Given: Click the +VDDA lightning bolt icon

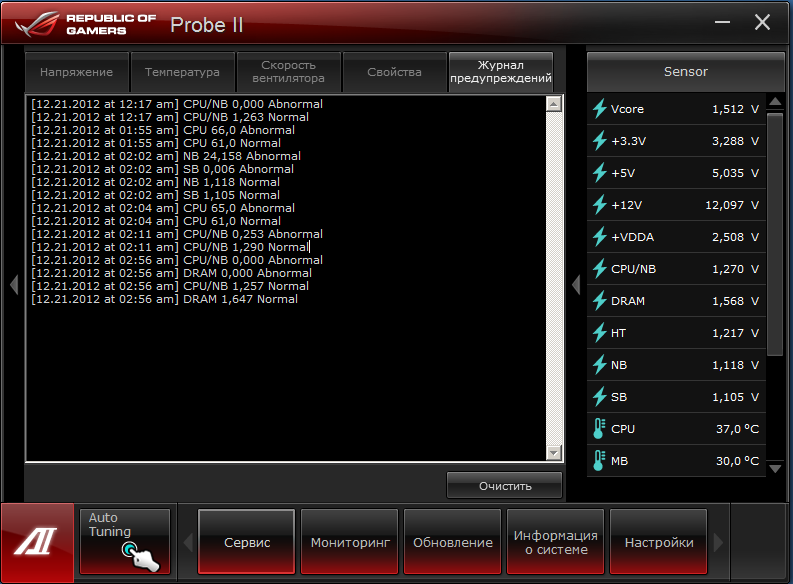Looking at the screenshot, I should (x=600, y=237).
